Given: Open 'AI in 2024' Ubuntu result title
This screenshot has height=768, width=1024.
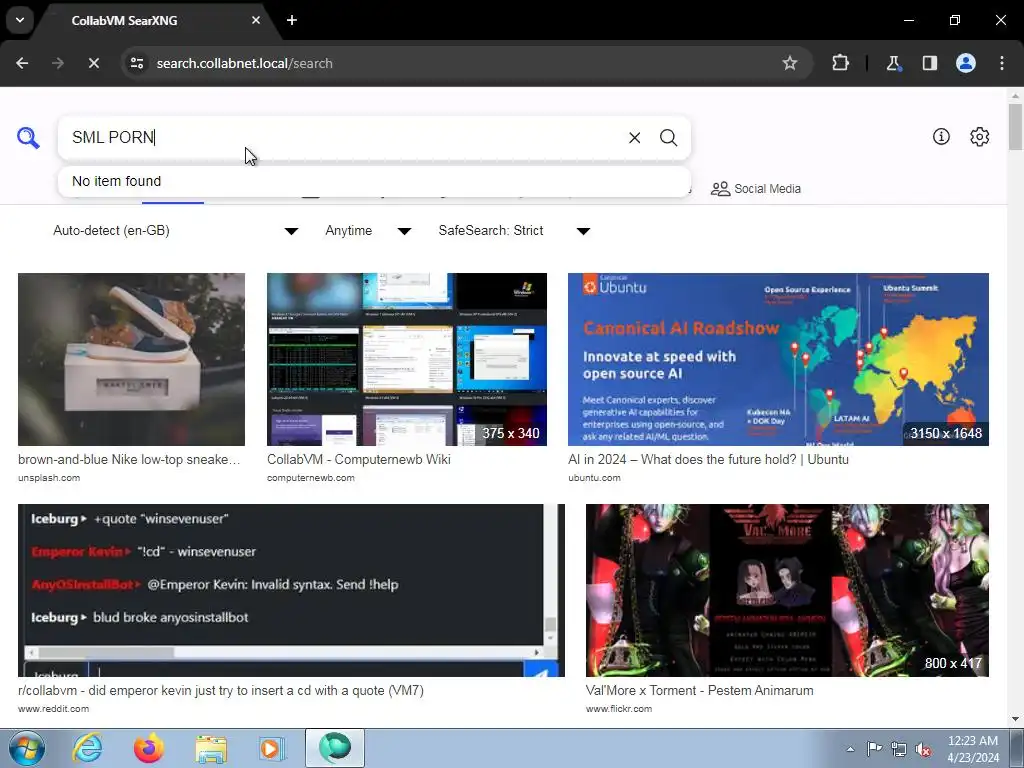Looking at the screenshot, I should coord(708,460).
